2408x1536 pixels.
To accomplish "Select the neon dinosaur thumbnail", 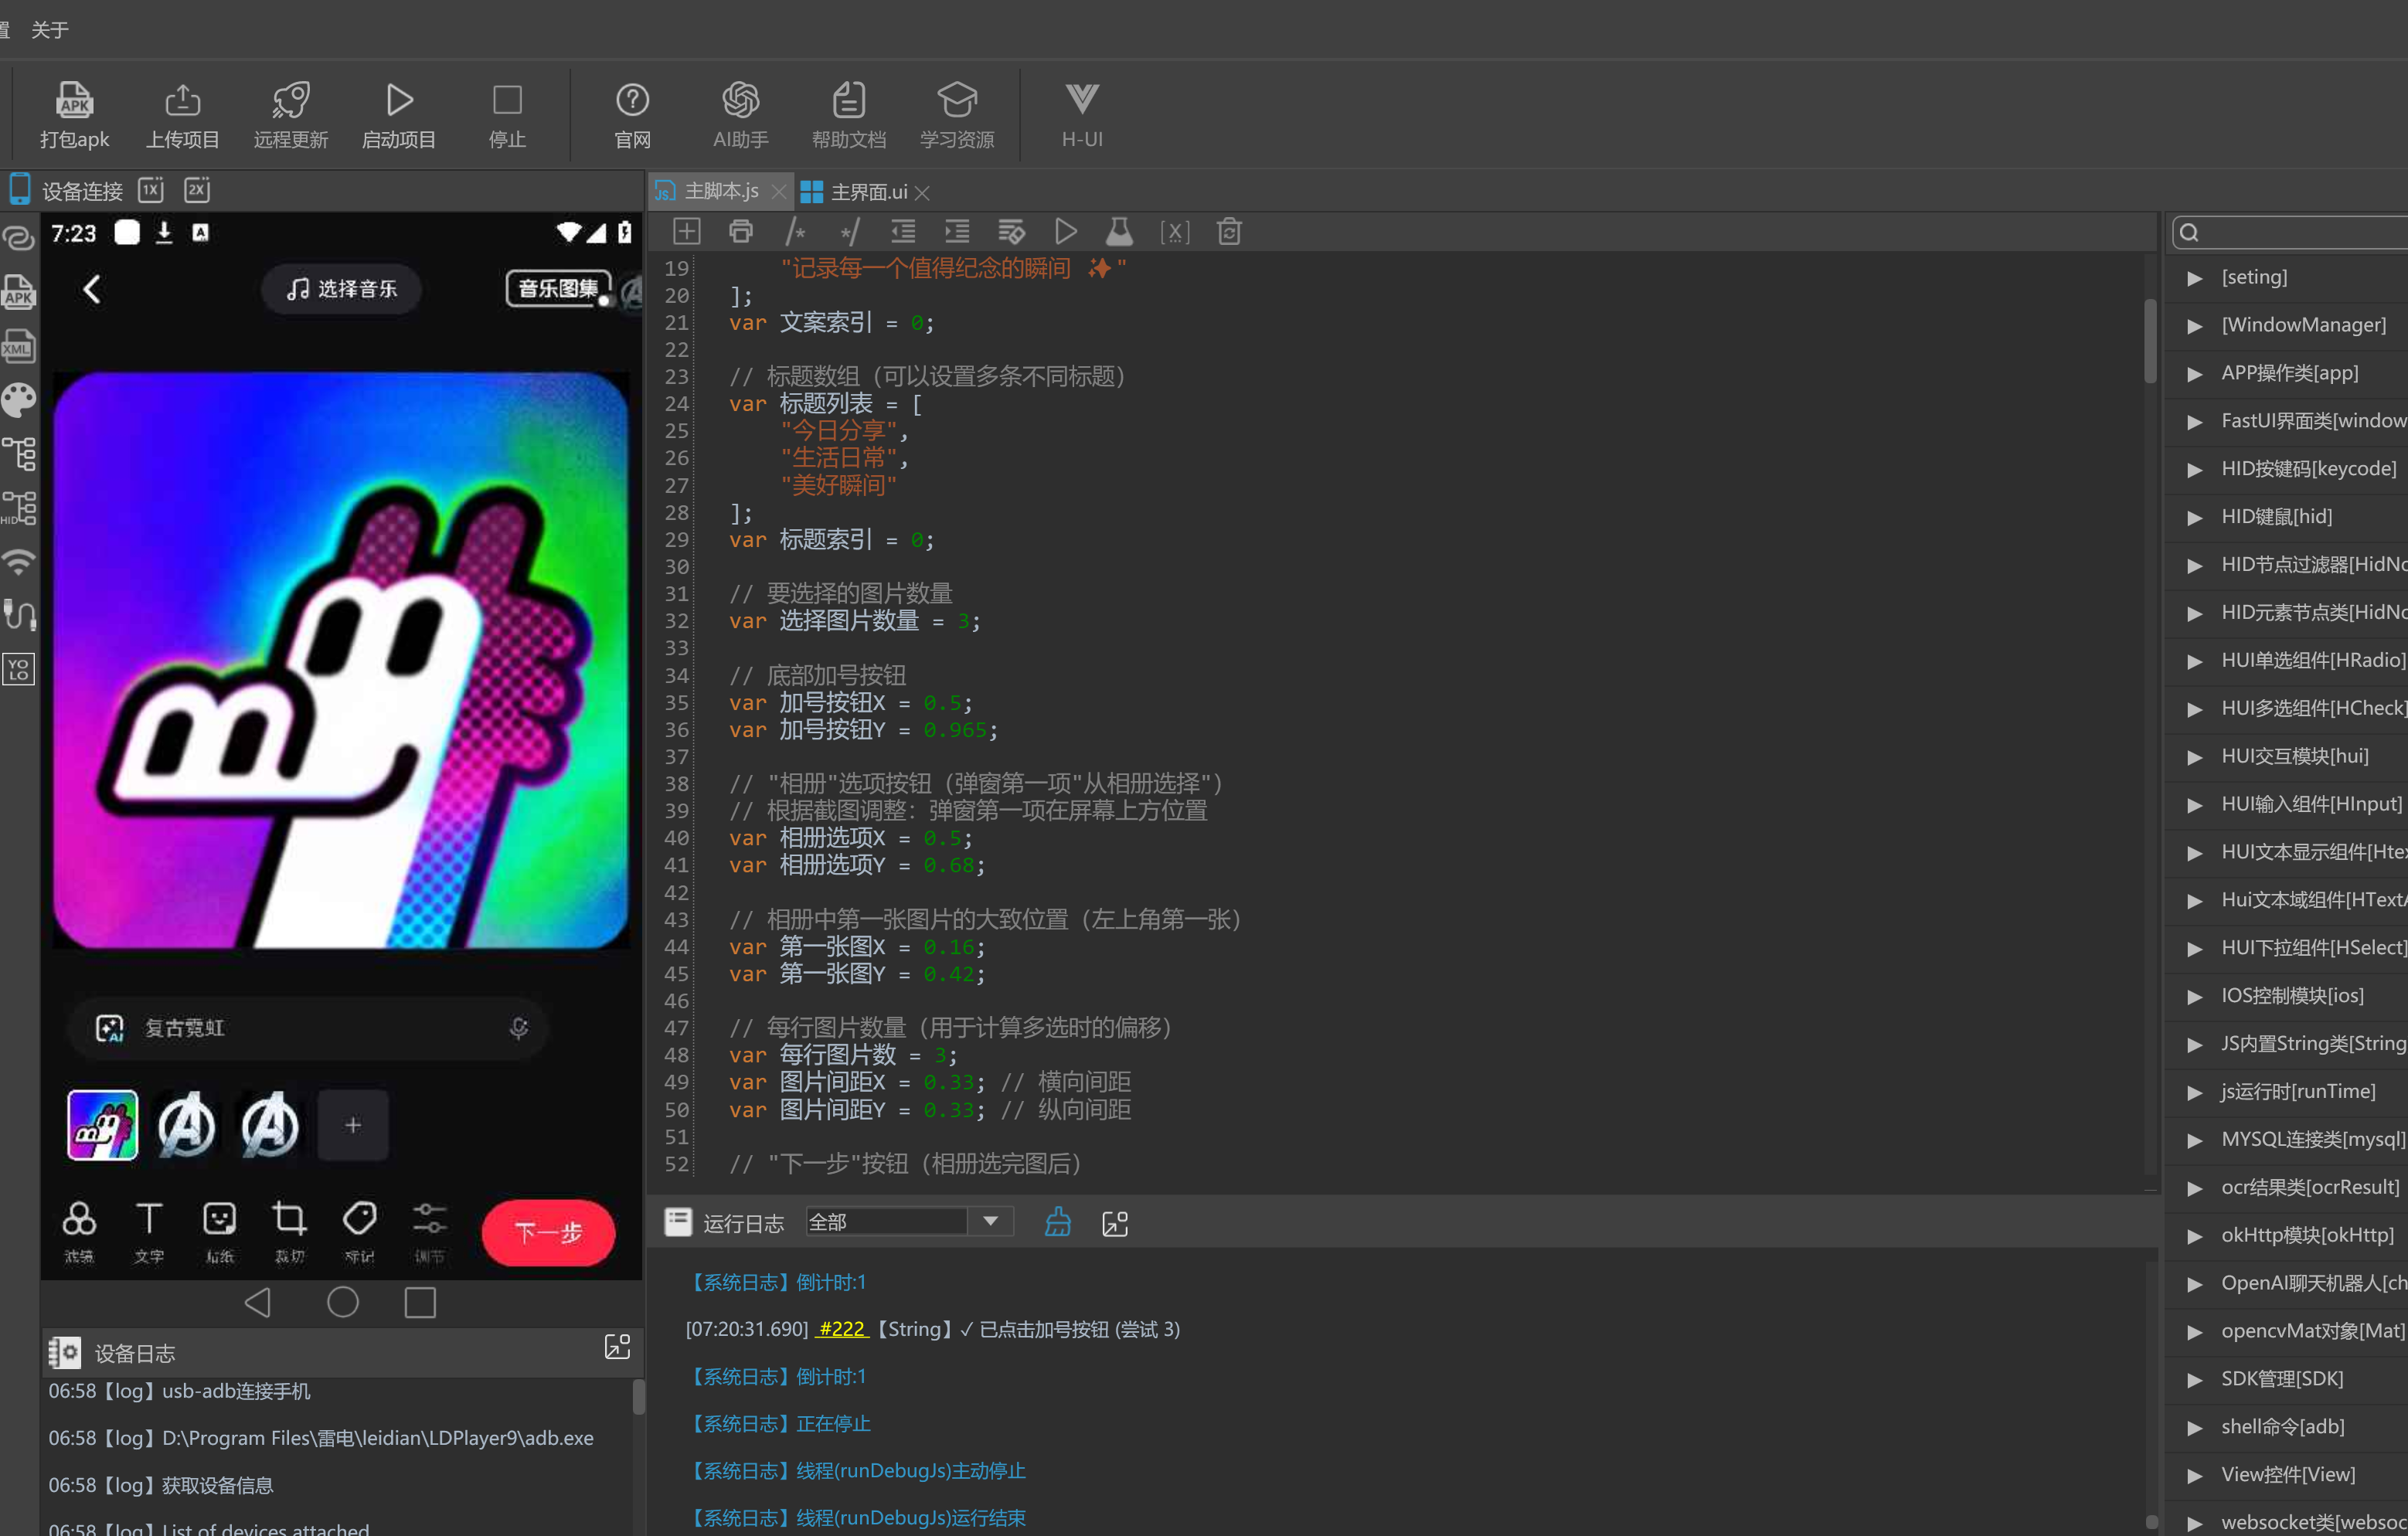I will [102, 1125].
